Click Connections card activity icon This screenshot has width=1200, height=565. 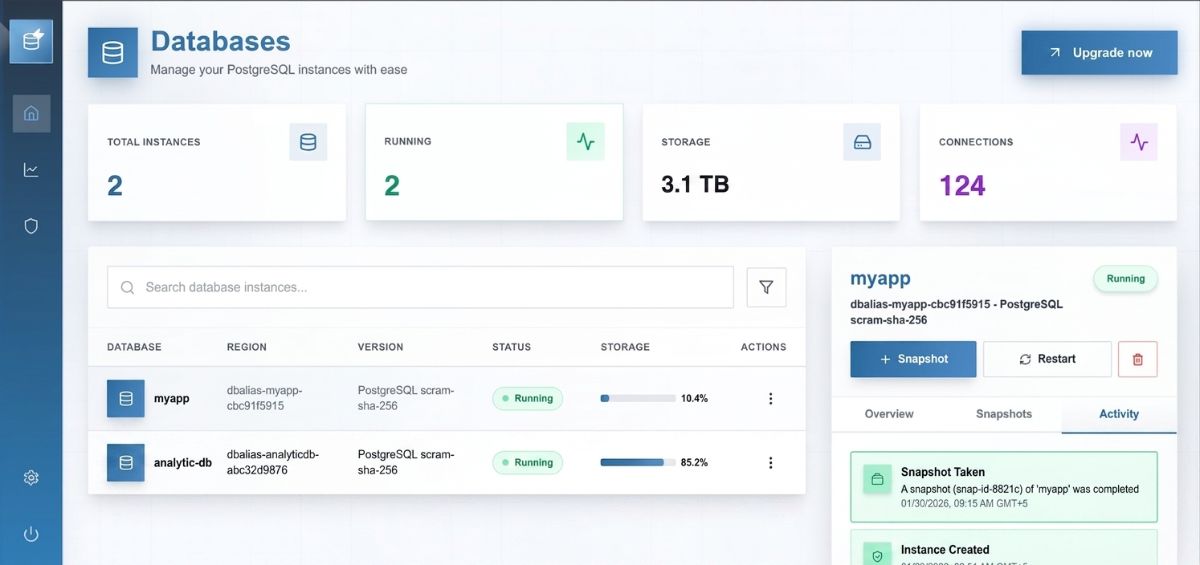(x=1139, y=142)
